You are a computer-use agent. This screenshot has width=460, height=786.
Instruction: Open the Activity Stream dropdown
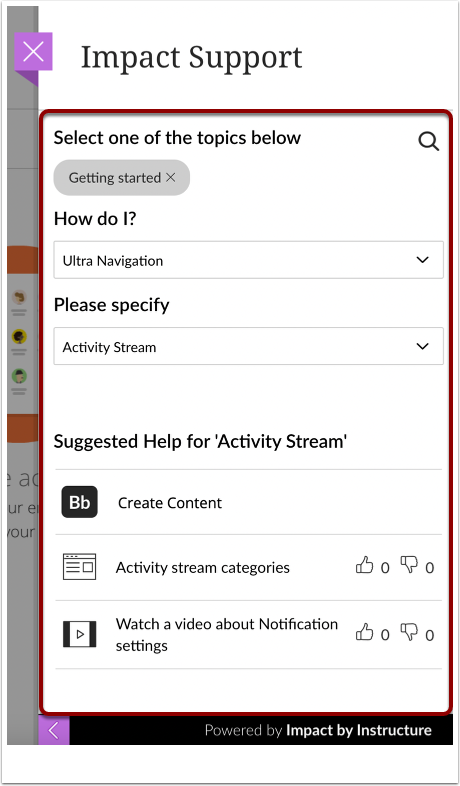coord(249,346)
